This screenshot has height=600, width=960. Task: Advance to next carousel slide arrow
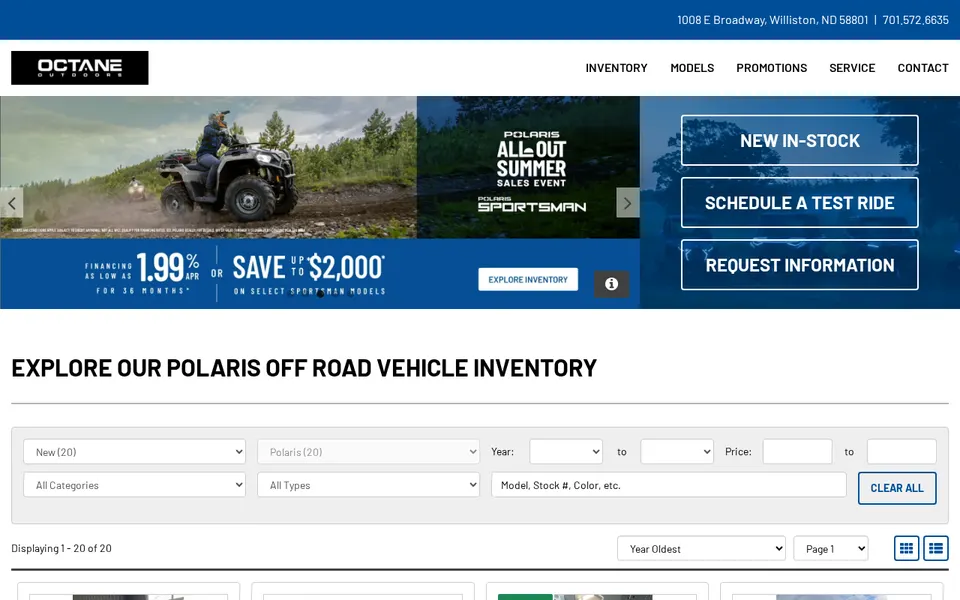coord(628,203)
